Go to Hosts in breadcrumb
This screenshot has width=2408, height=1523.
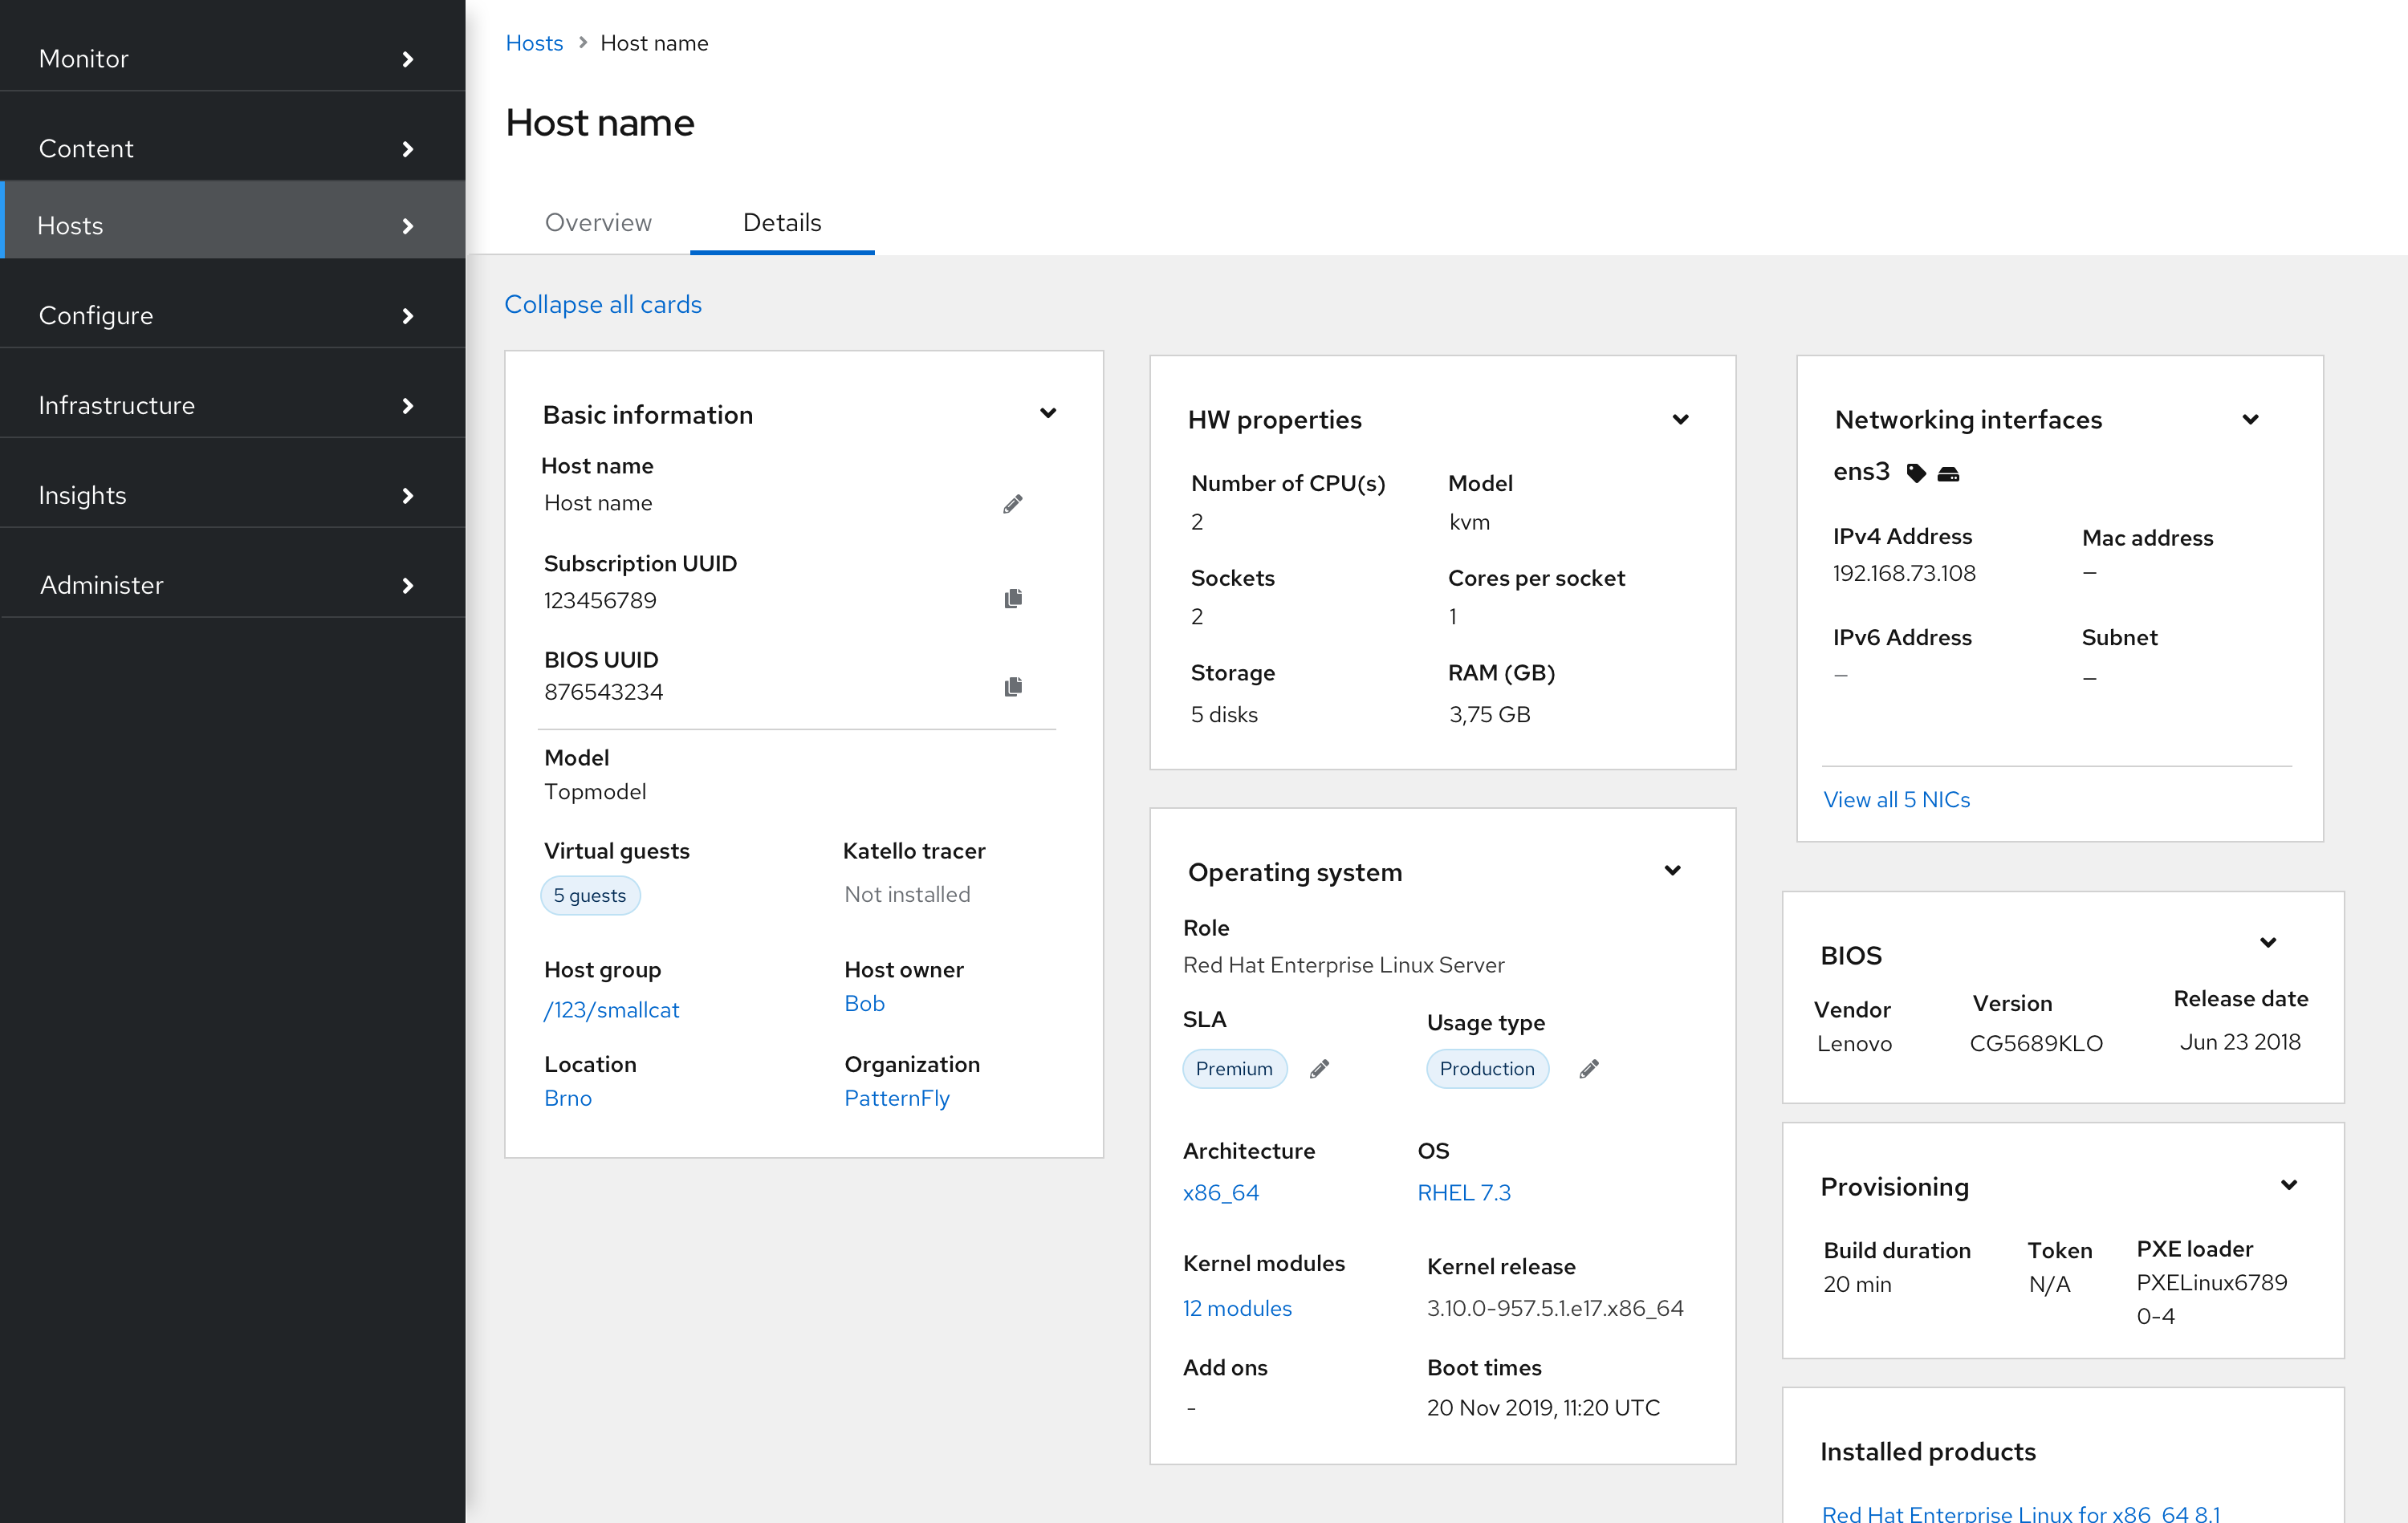[534, 43]
